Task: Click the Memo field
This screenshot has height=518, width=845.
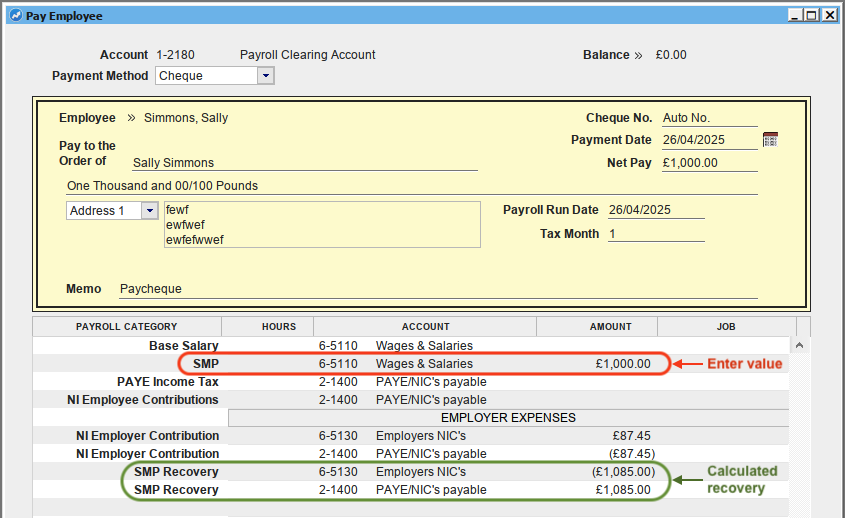Action: (439, 289)
